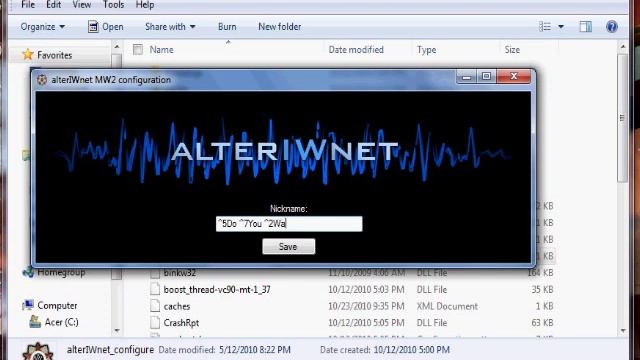Click the Burn button
The width and height of the screenshot is (640, 360).
tap(227, 27)
